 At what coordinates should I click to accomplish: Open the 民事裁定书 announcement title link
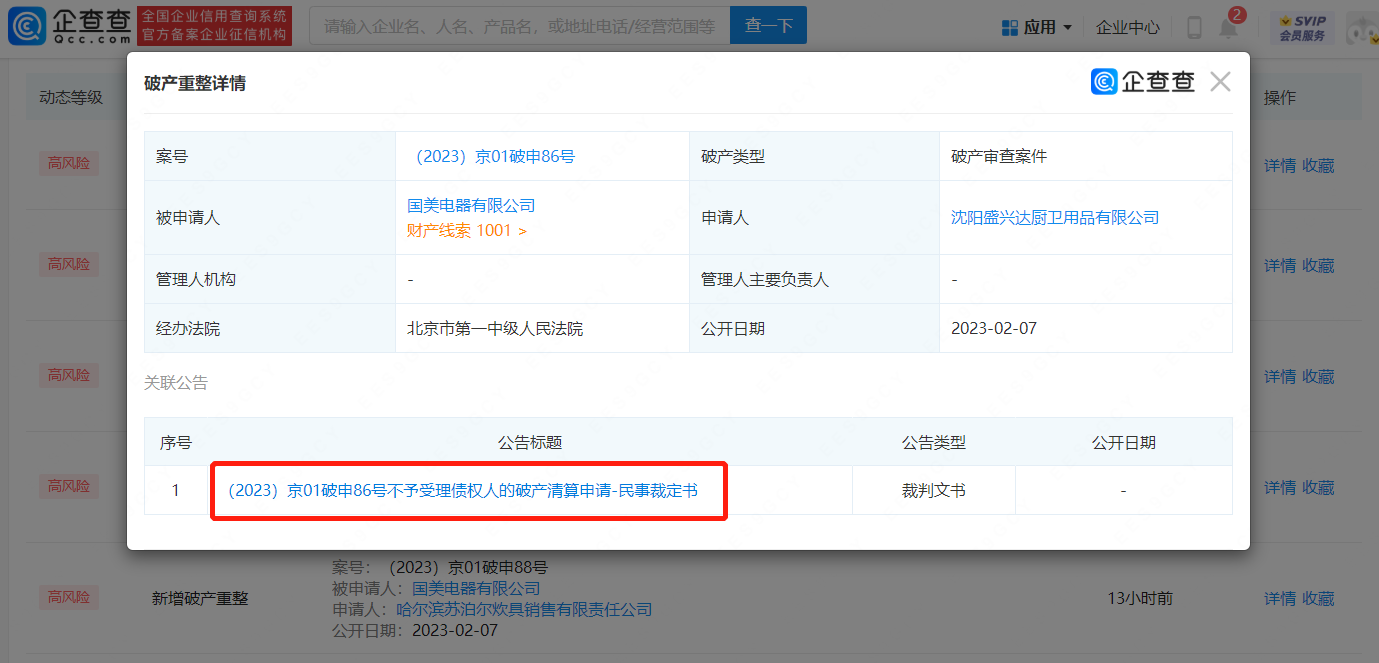coord(462,491)
